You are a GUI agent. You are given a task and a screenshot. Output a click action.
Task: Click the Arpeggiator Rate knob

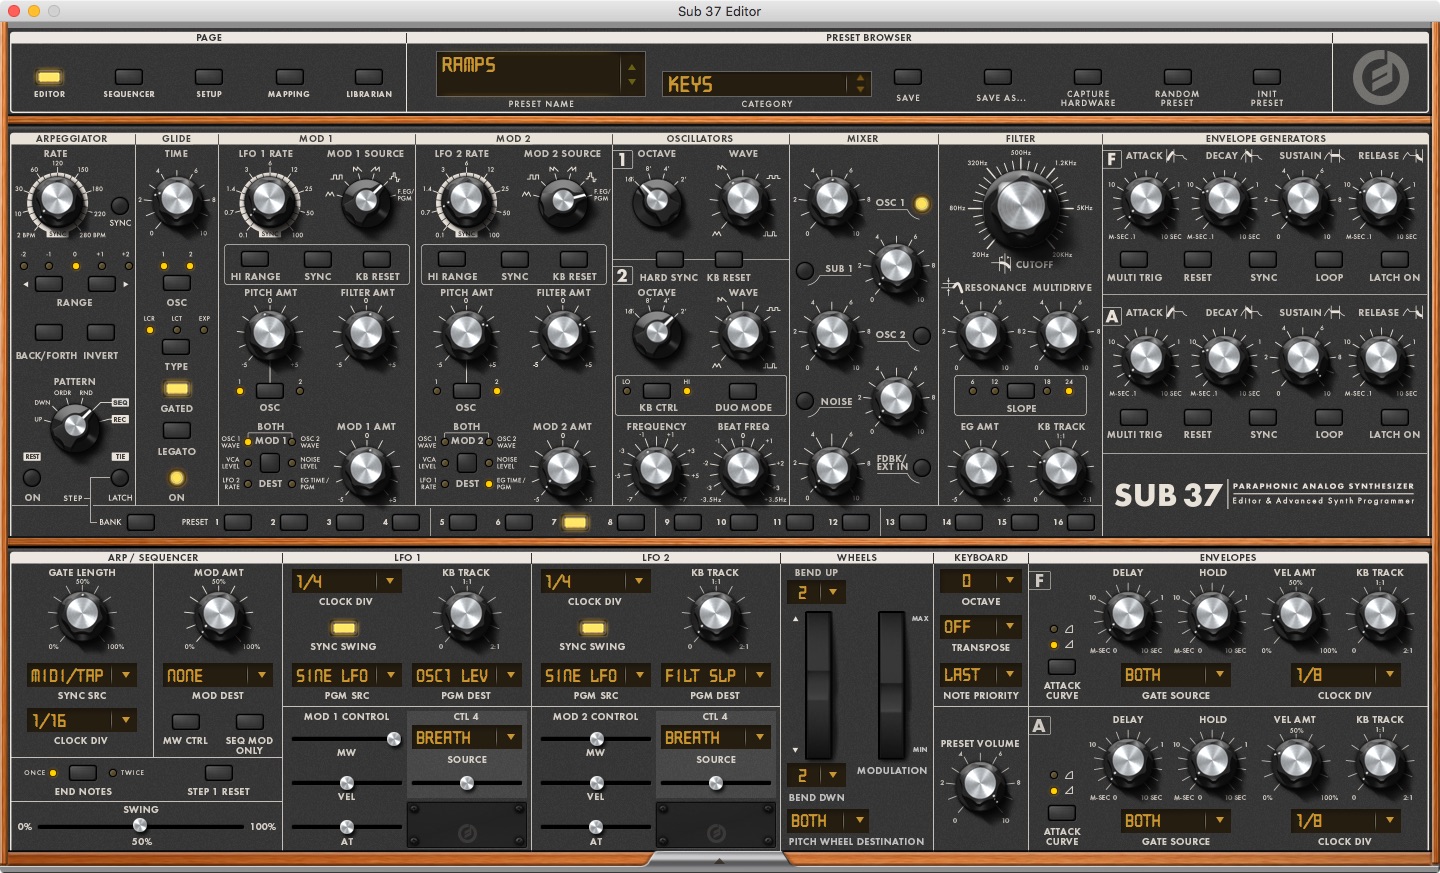(x=56, y=202)
